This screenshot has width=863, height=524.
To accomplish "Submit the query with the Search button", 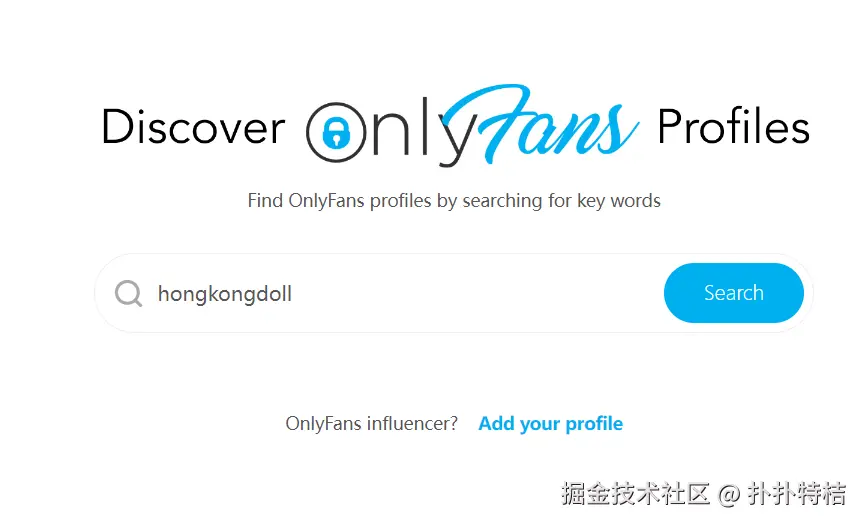I will (734, 293).
